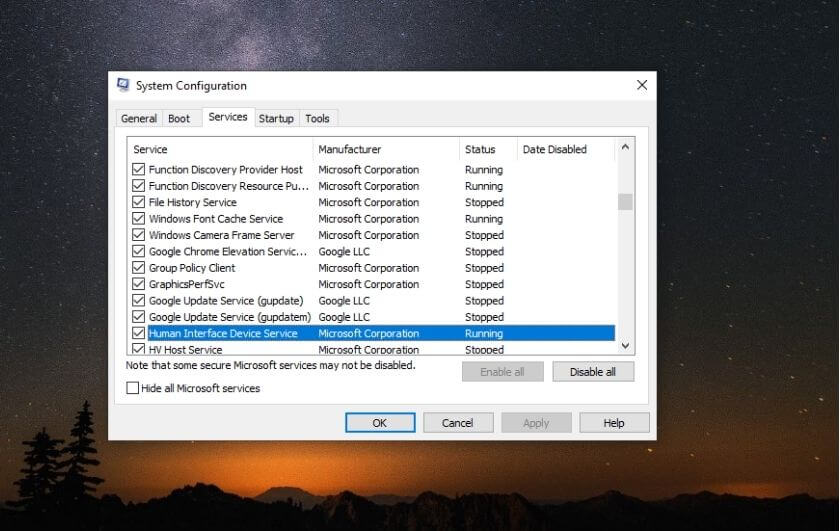Uncheck the GraphicsPerfSvc service
This screenshot has width=840, height=531.
[x=139, y=285]
